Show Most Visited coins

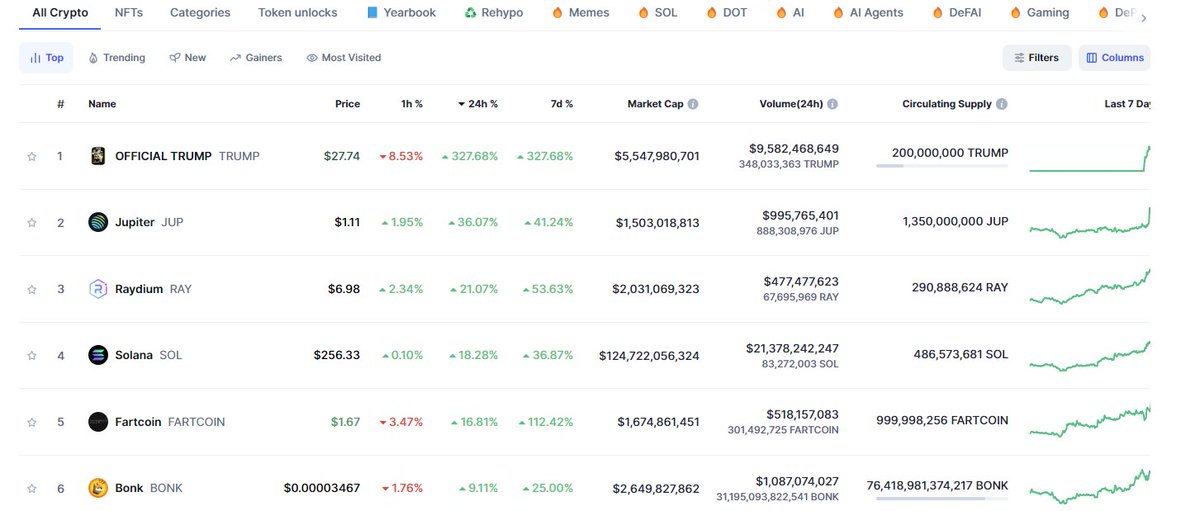[x=344, y=58]
